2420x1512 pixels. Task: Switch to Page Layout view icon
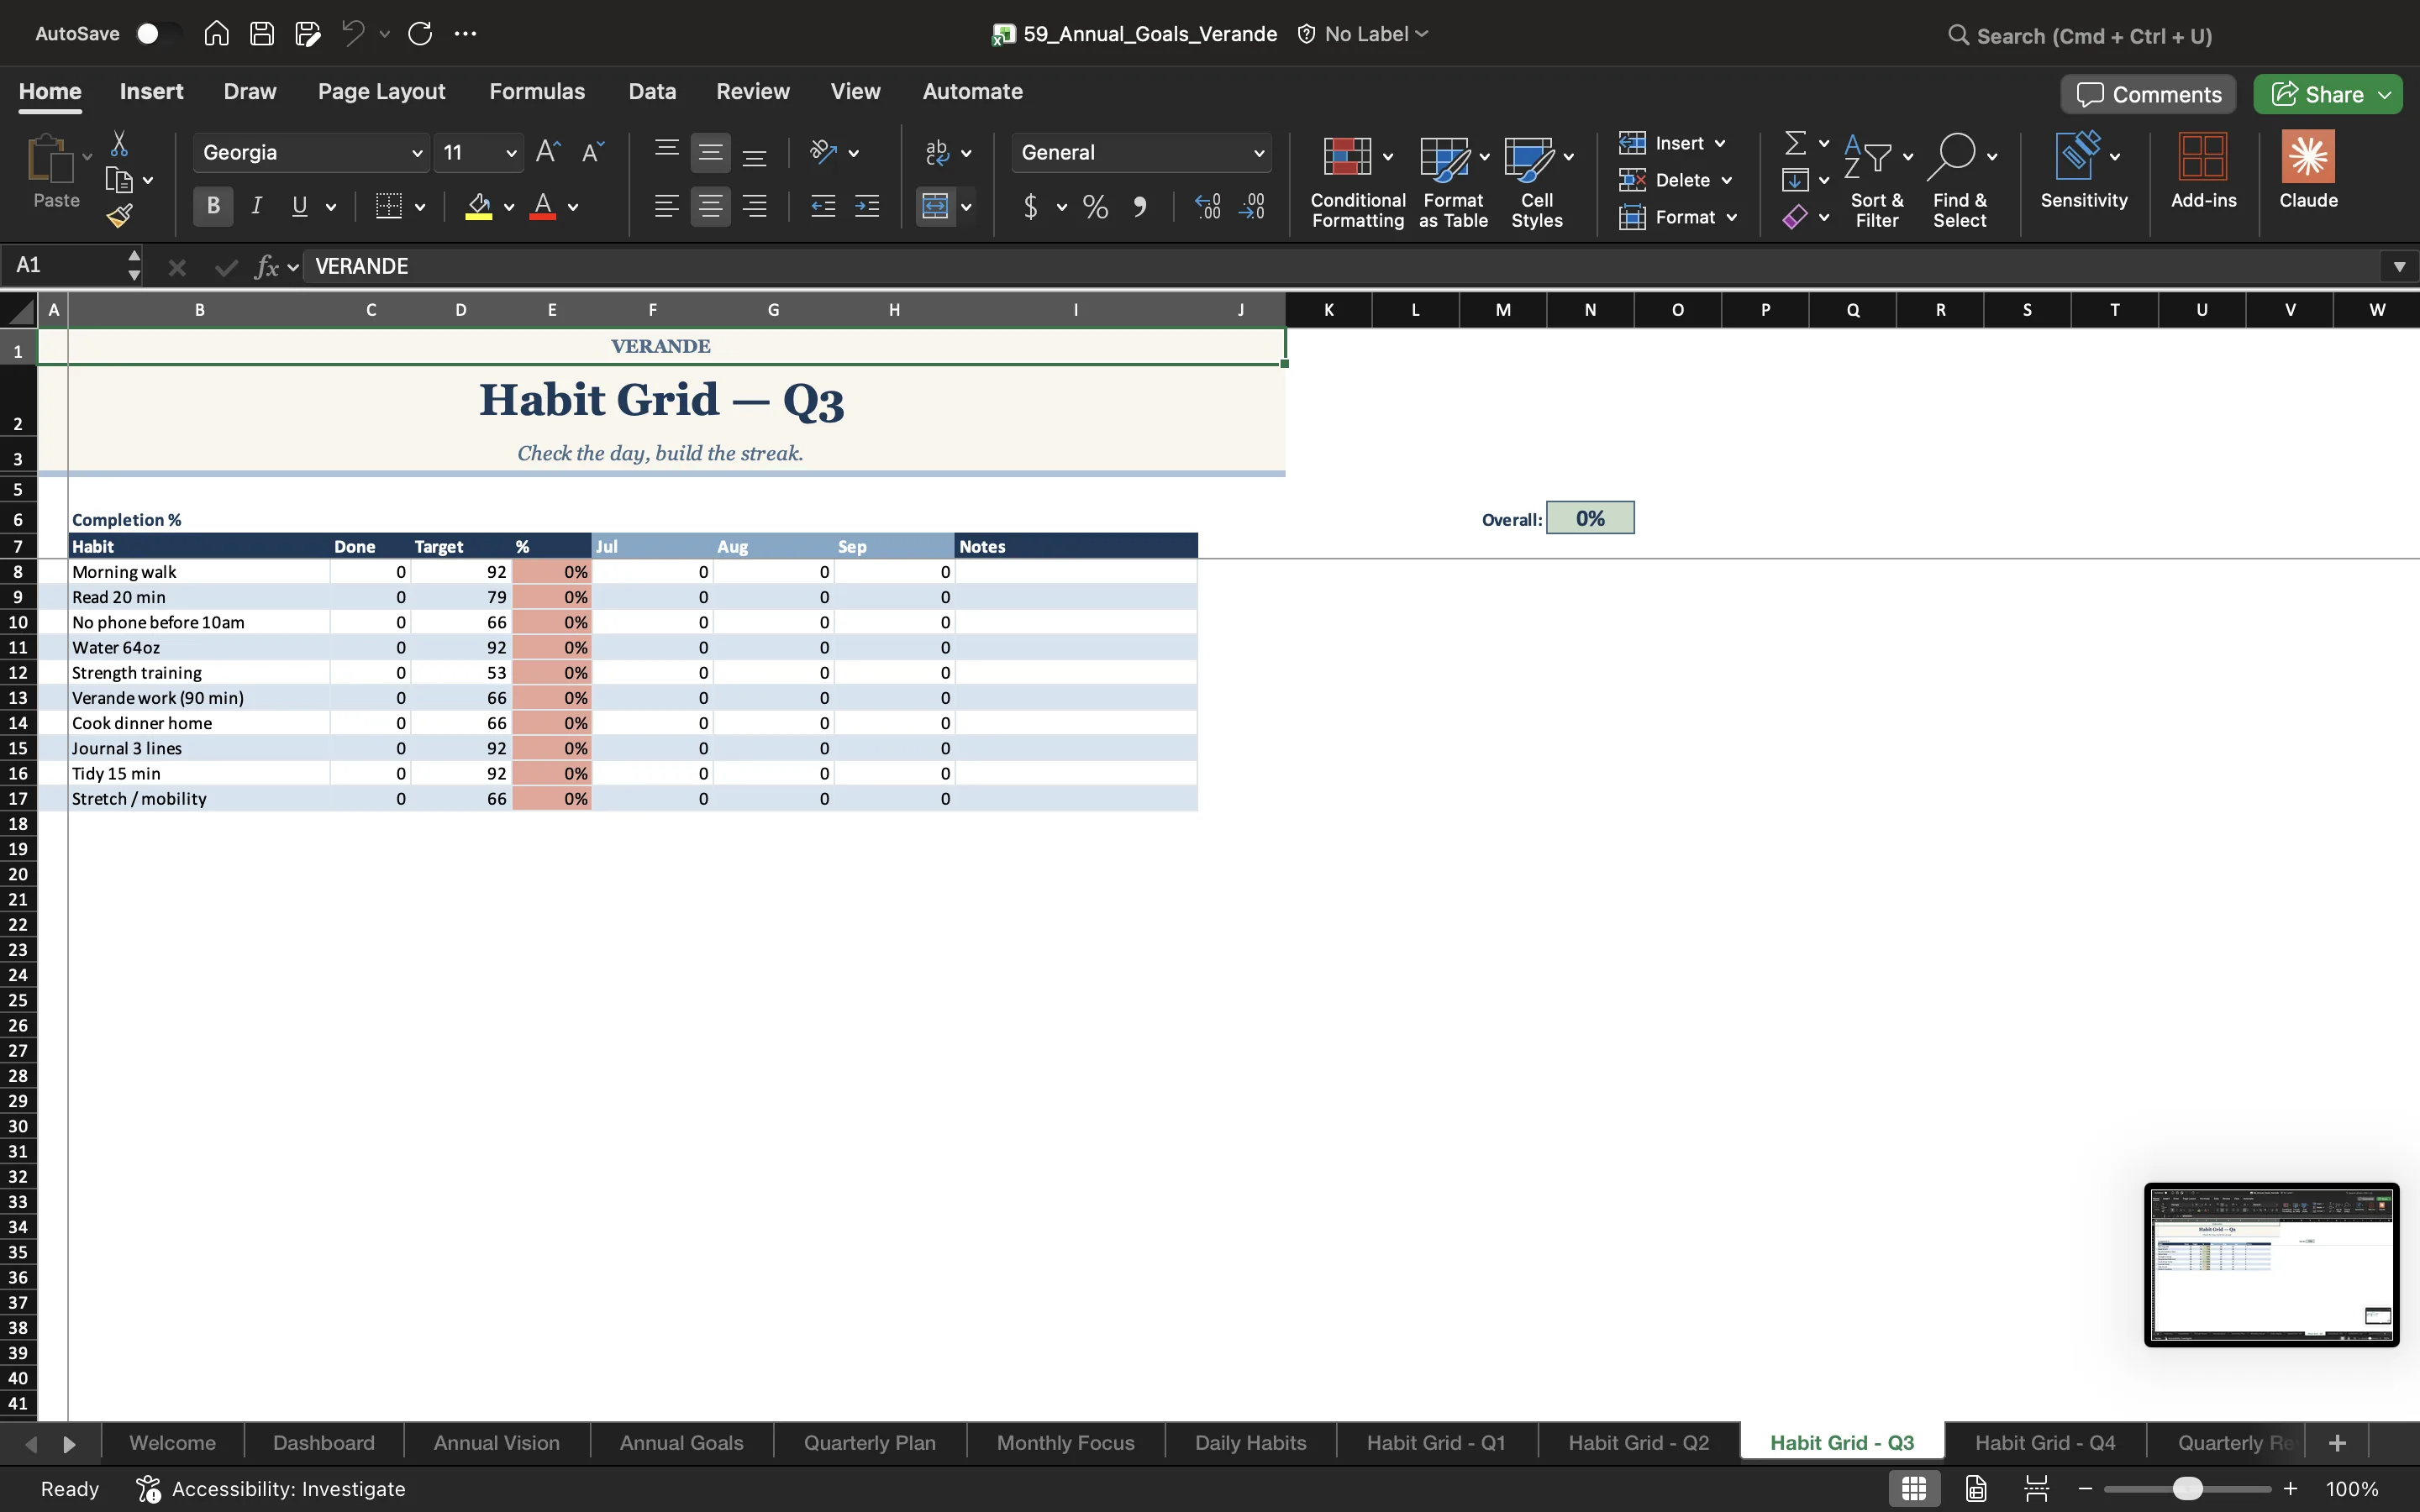pos(1976,1488)
